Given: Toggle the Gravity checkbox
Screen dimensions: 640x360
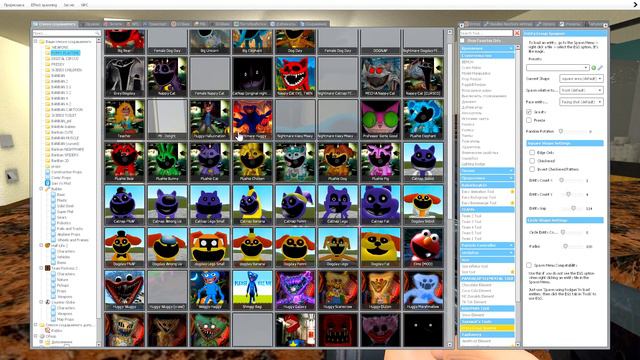Looking at the screenshot, I should (529, 111).
